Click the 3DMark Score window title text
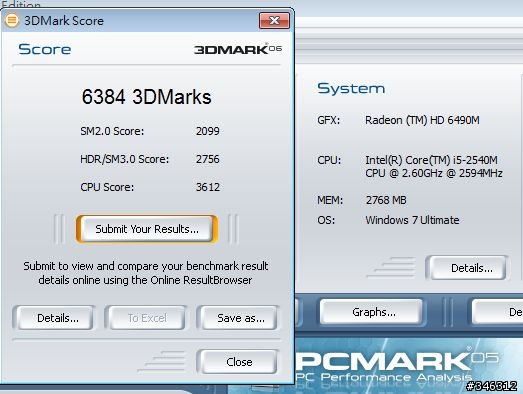 pos(64,21)
